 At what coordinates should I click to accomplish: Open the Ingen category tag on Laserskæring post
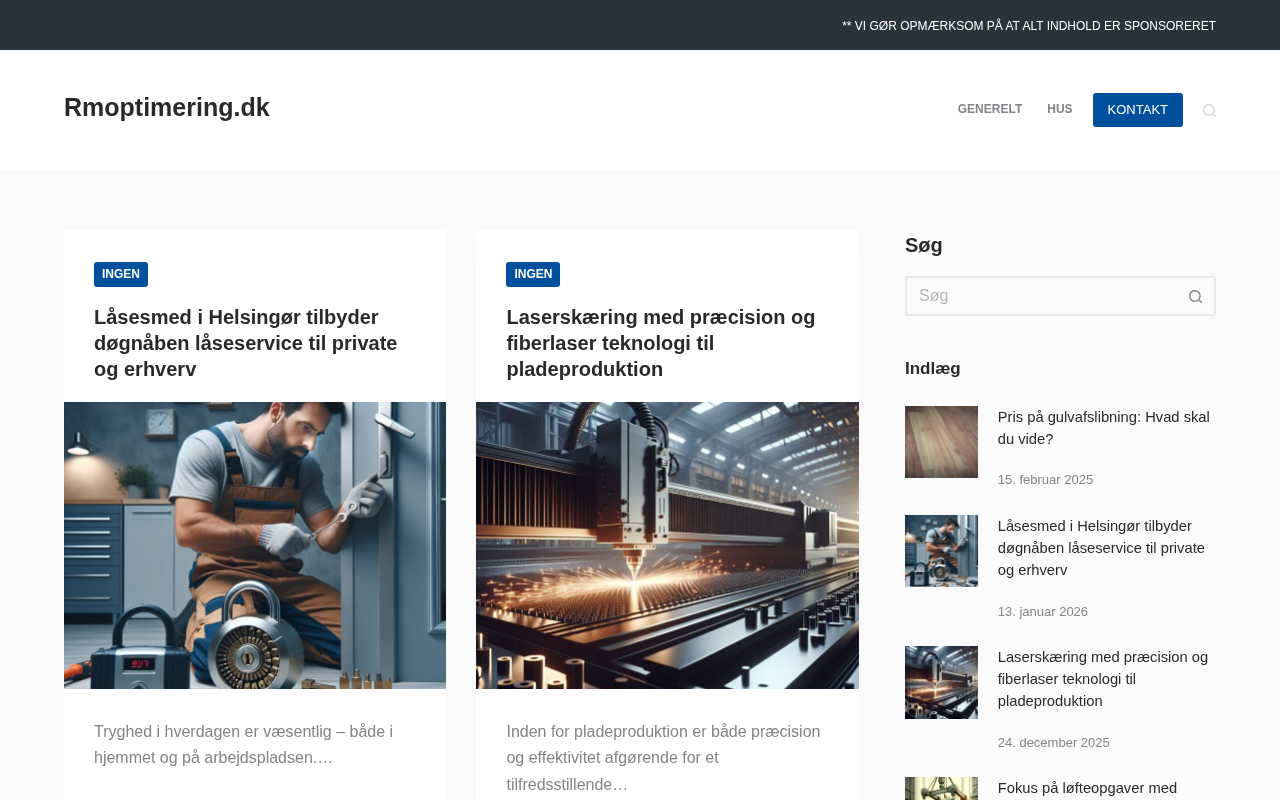pos(533,274)
